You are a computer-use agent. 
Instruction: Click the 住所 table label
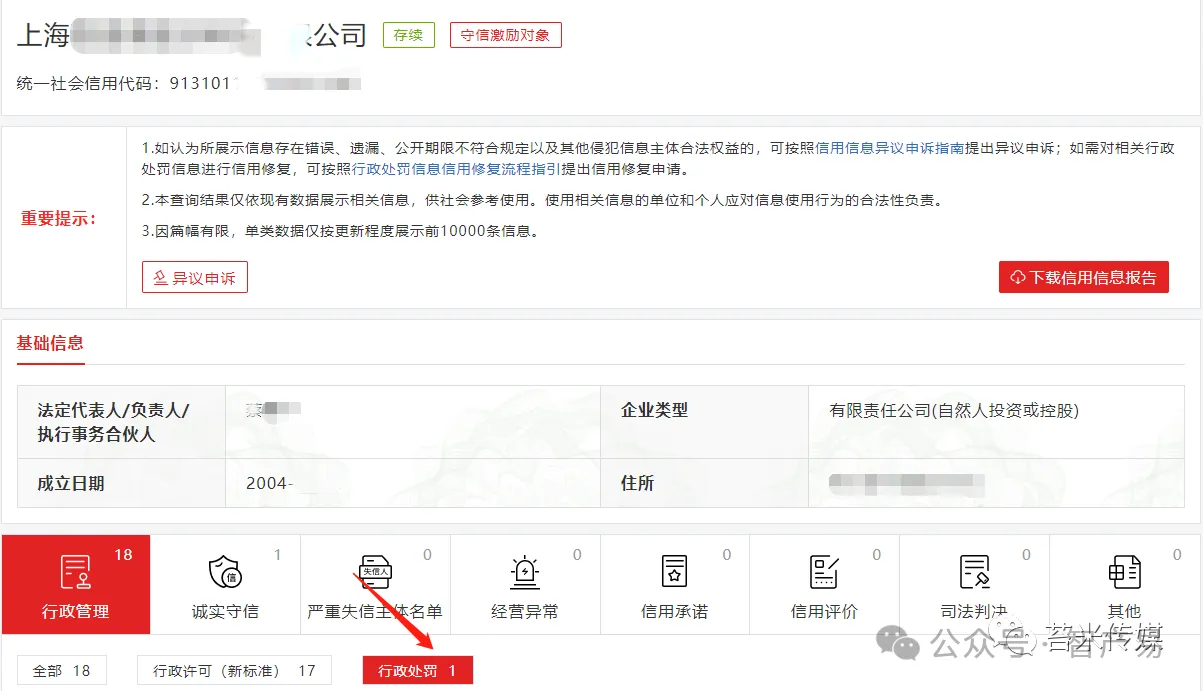pos(637,483)
